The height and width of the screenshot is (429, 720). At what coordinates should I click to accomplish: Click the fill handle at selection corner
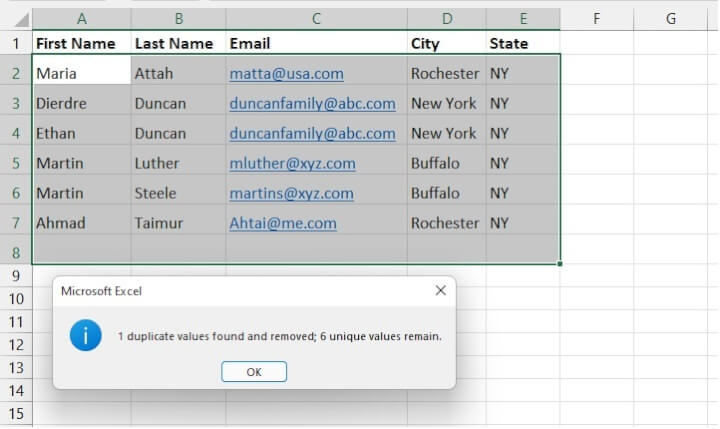click(x=560, y=264)
